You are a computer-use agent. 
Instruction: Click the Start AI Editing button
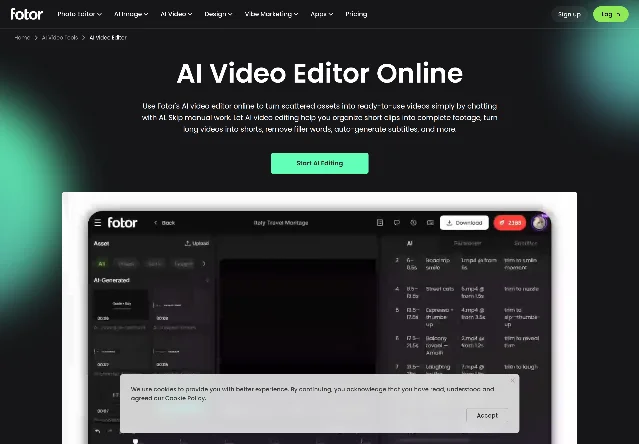coord(320,163)
